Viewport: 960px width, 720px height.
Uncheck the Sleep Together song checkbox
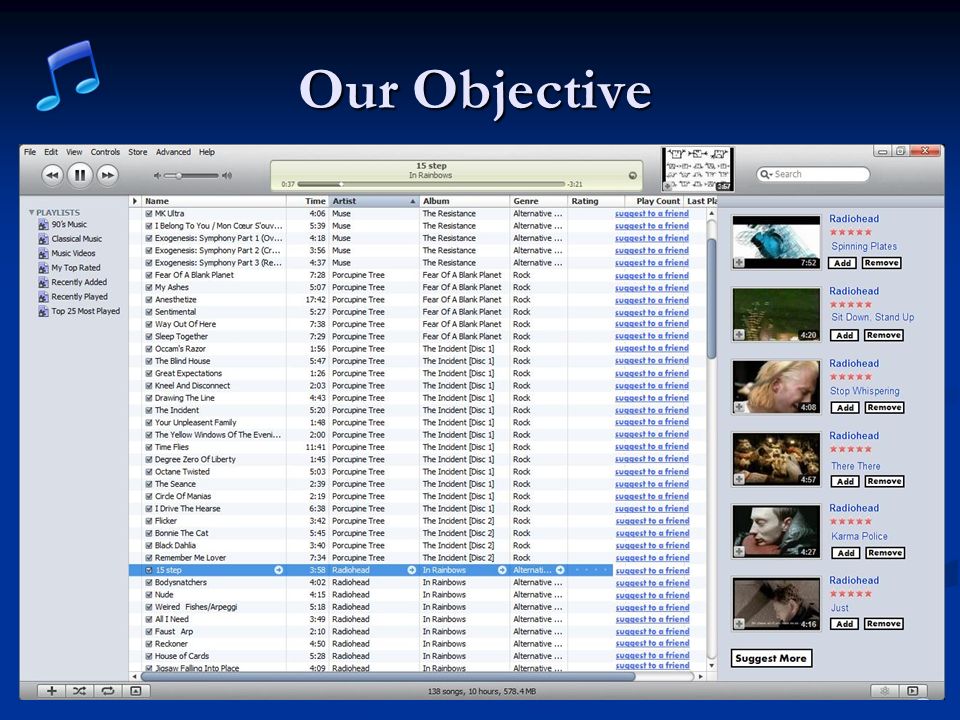[x=149, y=336]
